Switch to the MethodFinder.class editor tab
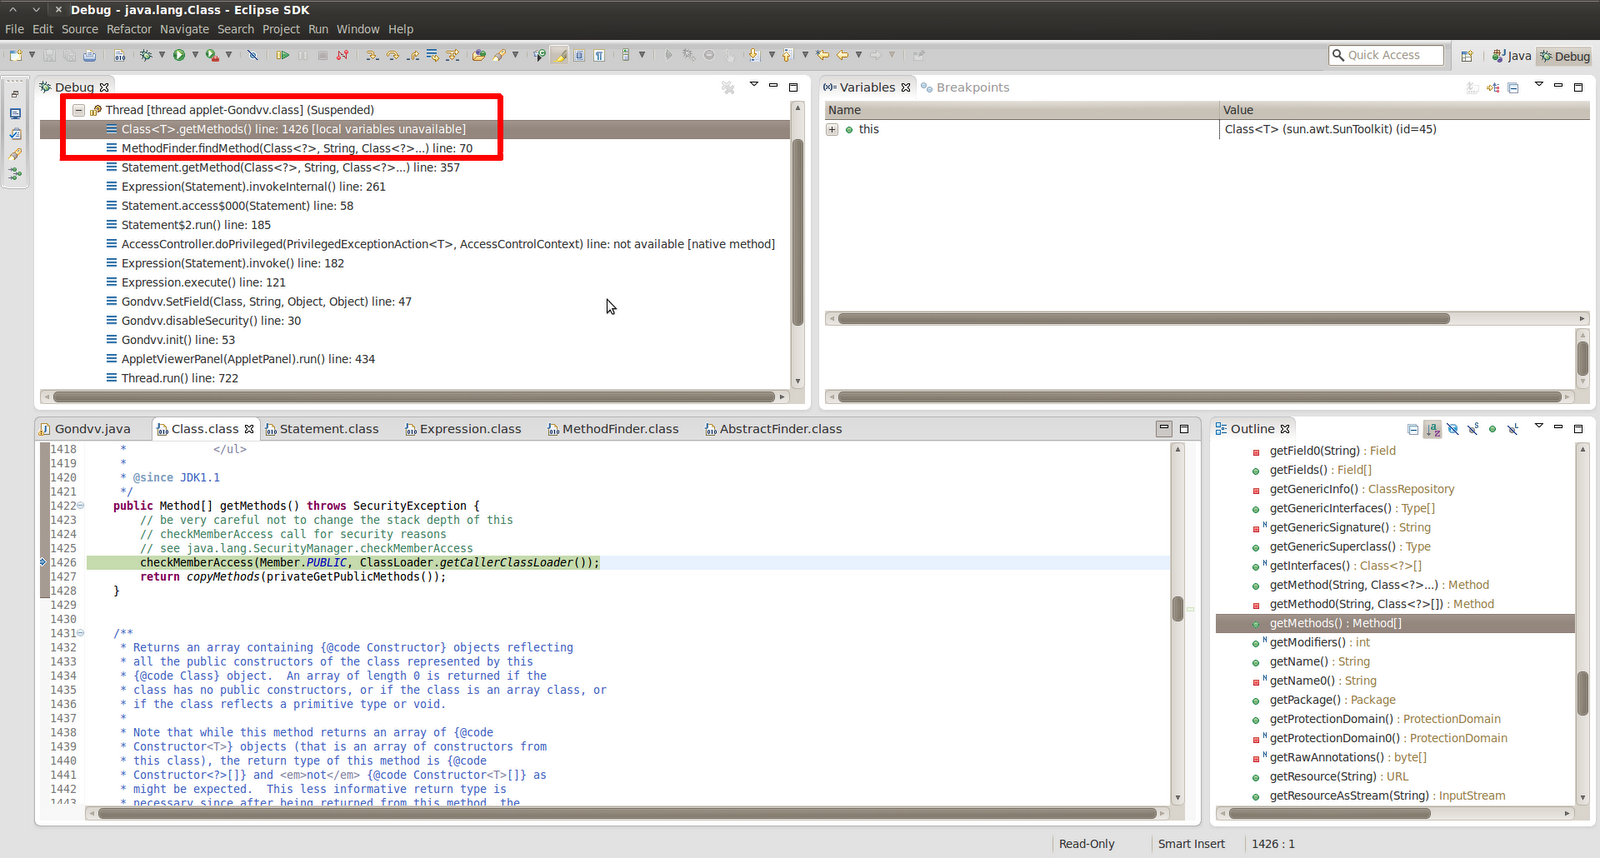1600x858 pixels. click(613, 429)
